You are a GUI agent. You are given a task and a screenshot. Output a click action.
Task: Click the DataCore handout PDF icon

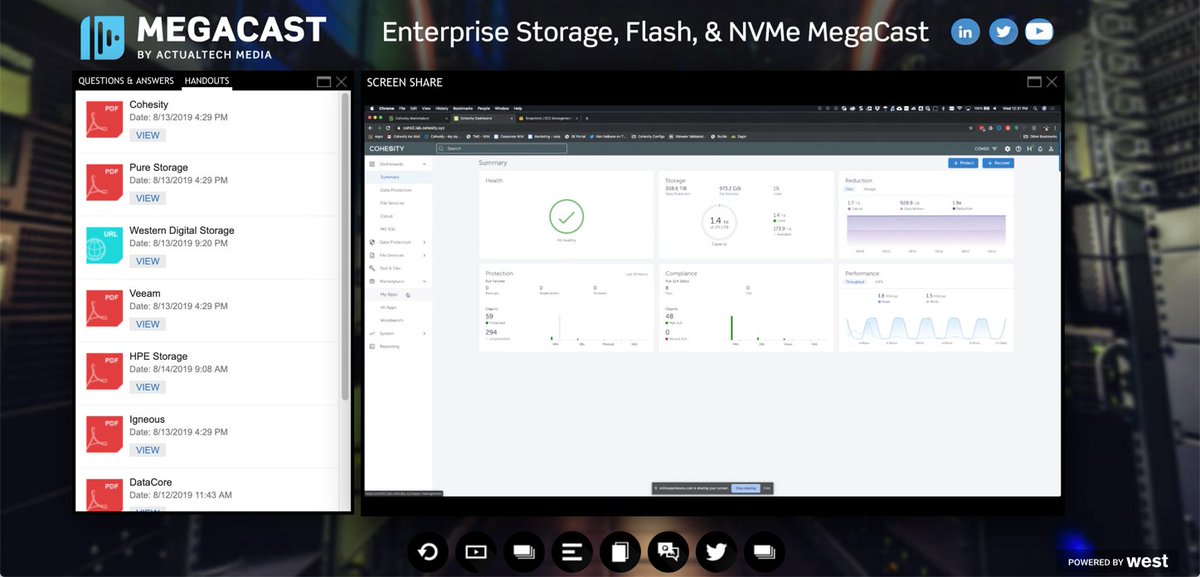tap(104, 496)
